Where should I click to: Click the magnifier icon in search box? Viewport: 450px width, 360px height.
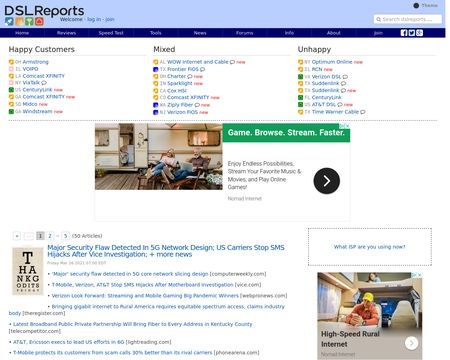[x=378, y=19]
